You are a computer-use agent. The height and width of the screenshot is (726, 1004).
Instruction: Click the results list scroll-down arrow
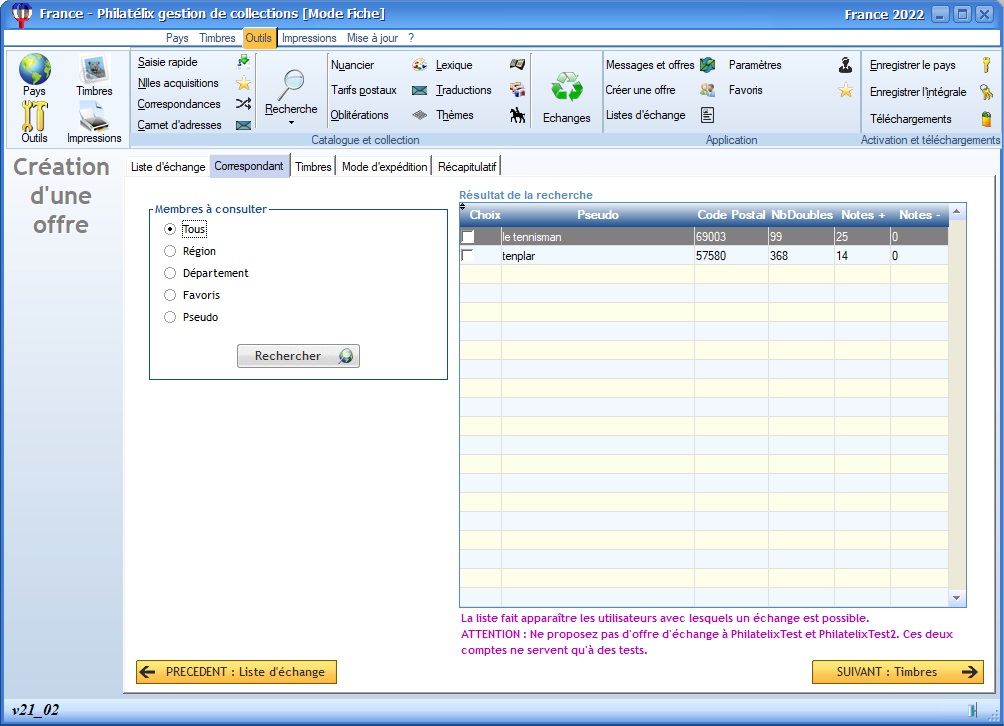coord(957,598)
